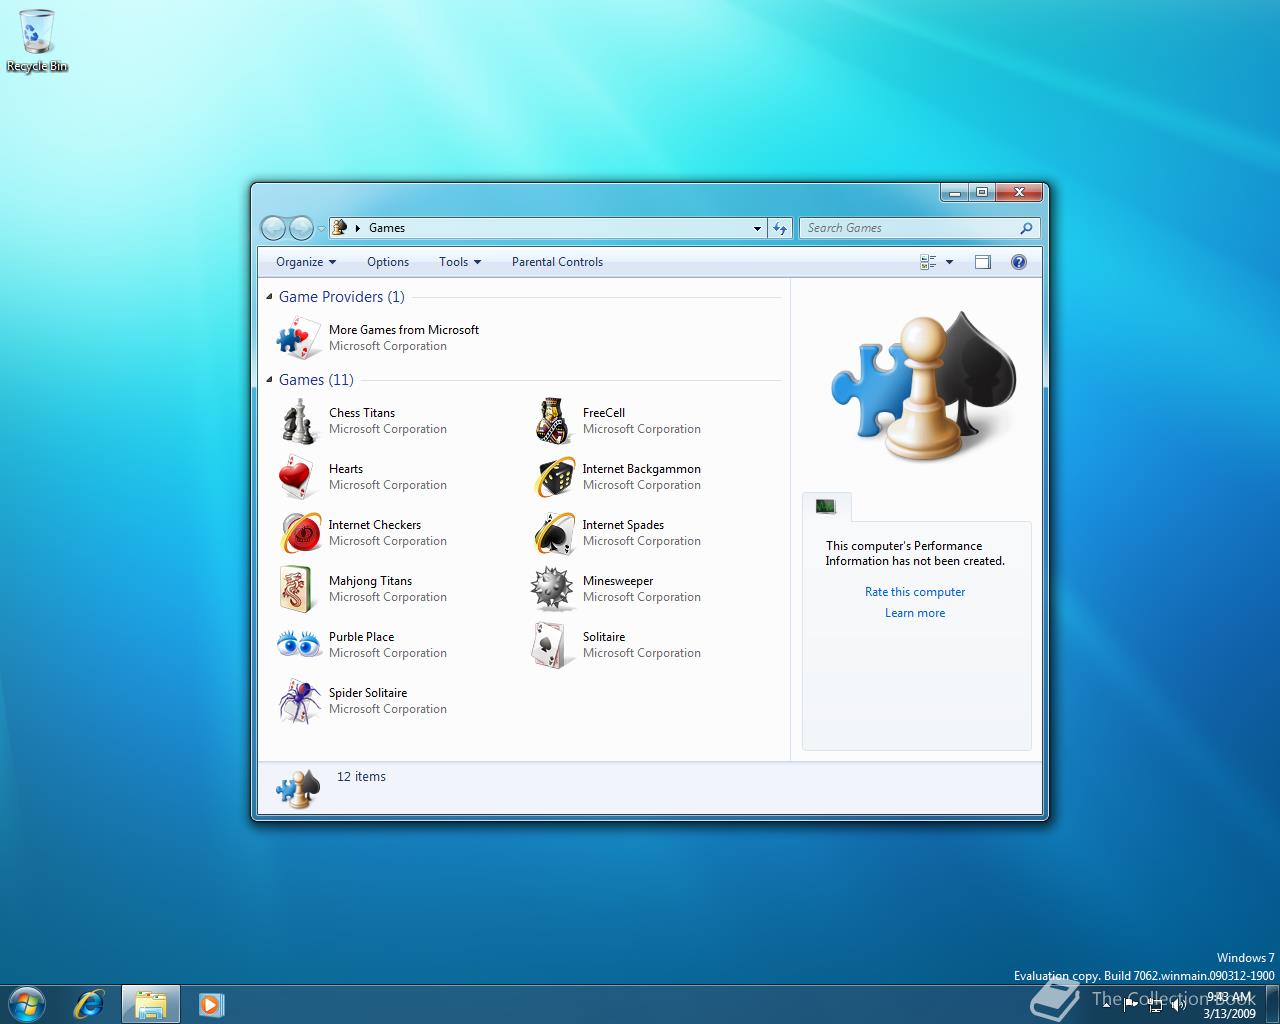Viewport: 1280px width, 1024px height.
Task: Click the Mahjong Titans tile icon
Action: pos(298,589)
